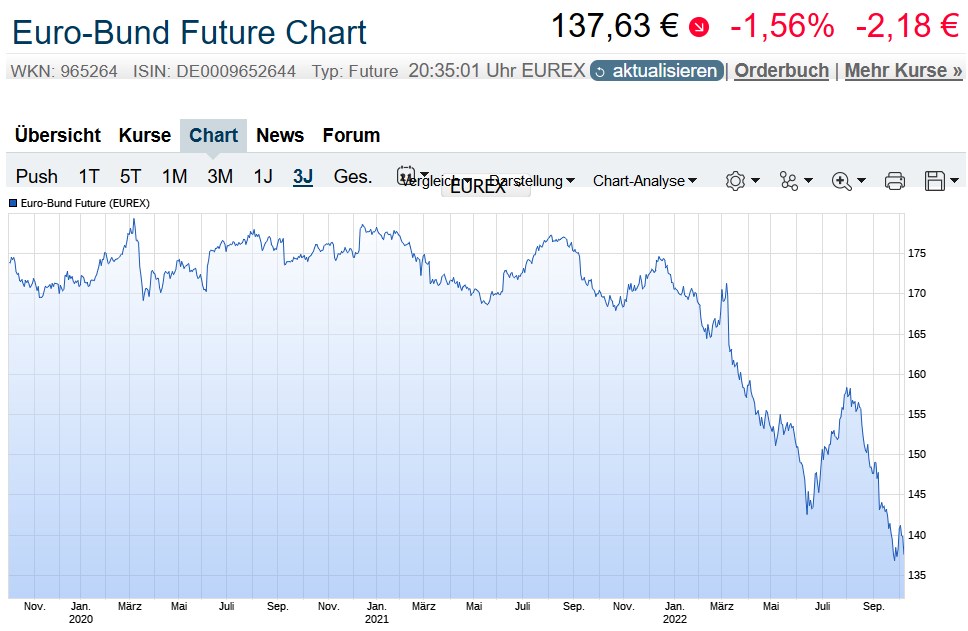Go to the Kurse tab
Viewport: 968px width, 631px height.
tap(145, 135)
